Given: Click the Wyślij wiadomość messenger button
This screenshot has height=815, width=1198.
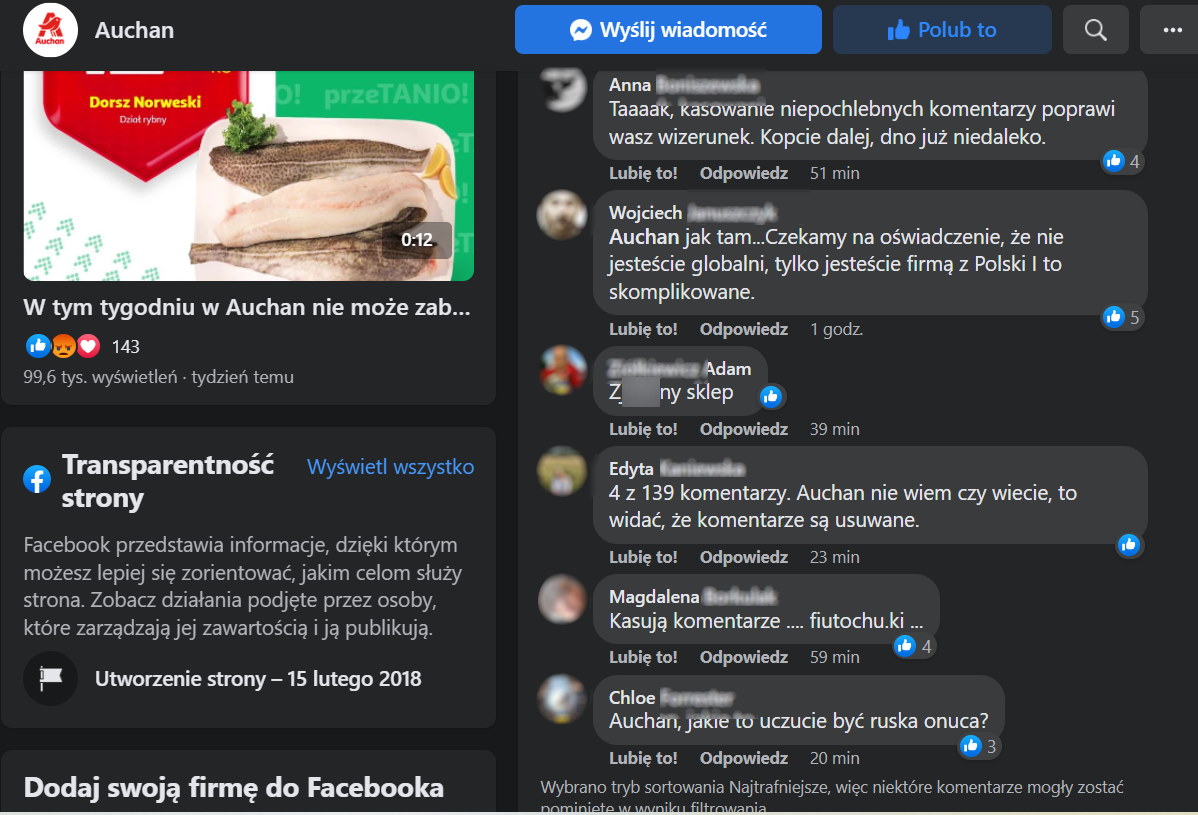Looking at the screenshot, I should click(668, 30).
